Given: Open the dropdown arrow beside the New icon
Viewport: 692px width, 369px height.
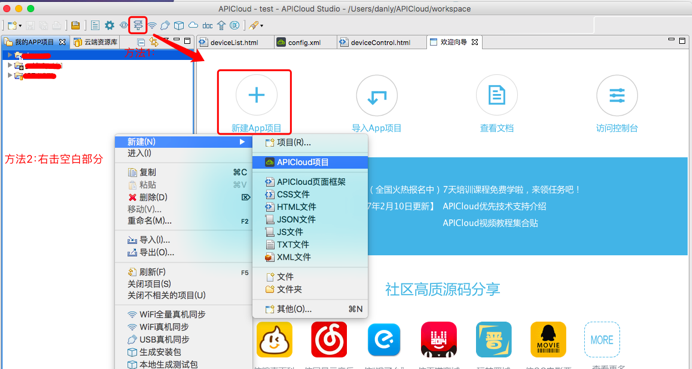Looking at the screenshot, I should pyautogui.click(x=20, y=26).
